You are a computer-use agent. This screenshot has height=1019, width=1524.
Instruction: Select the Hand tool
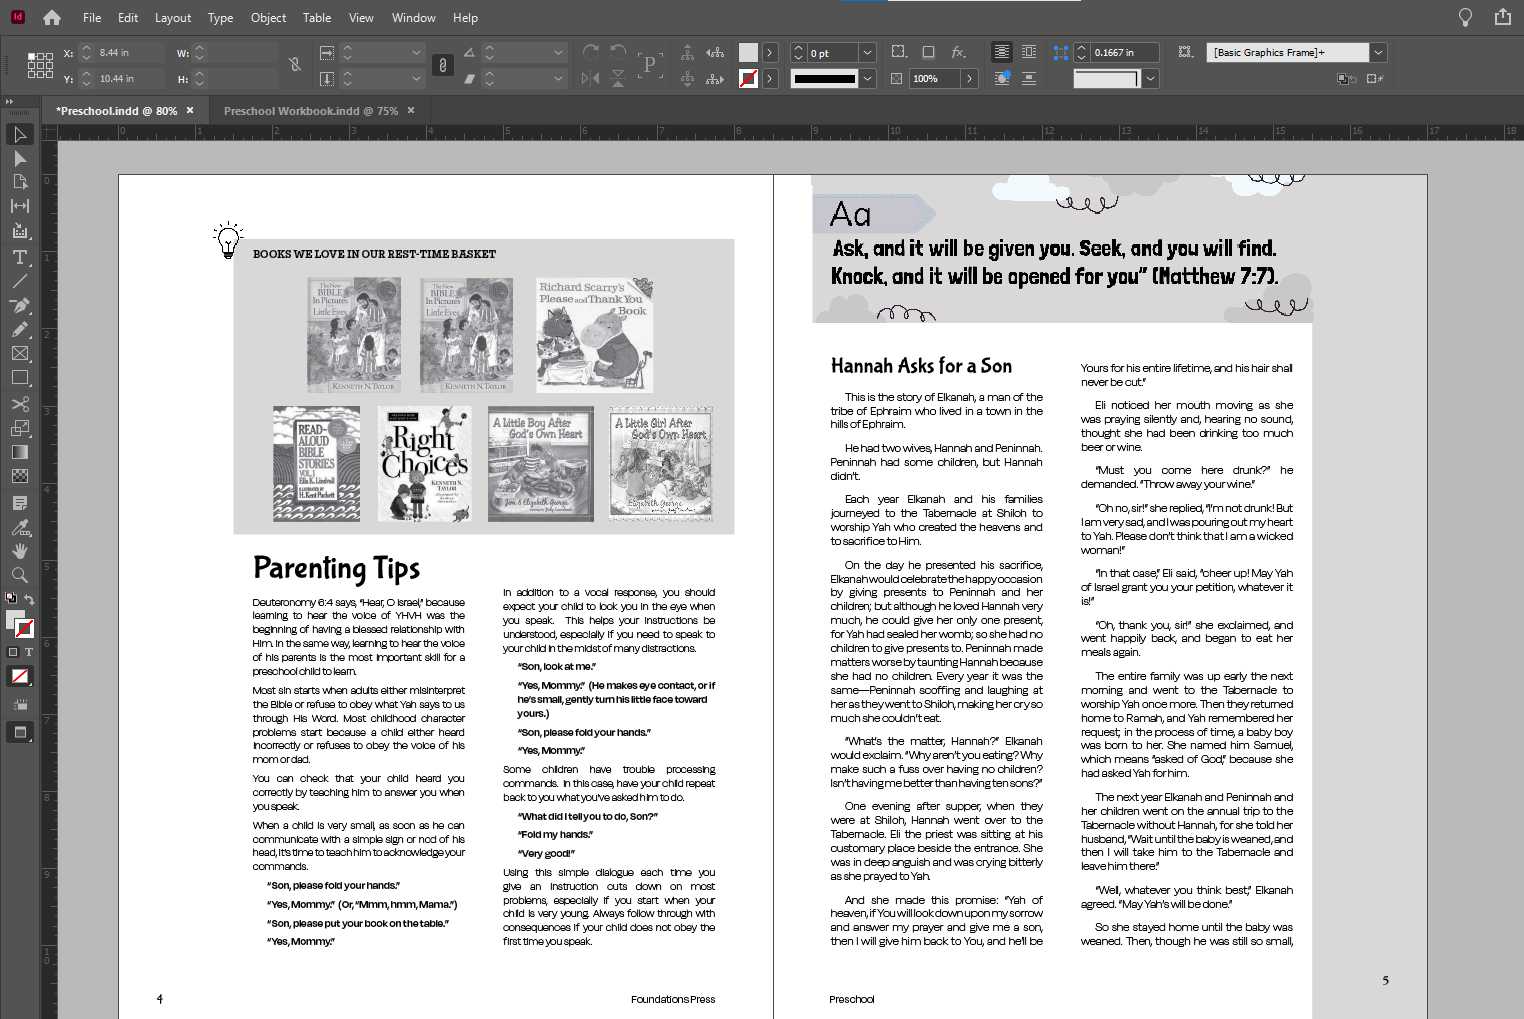[19, 551]
